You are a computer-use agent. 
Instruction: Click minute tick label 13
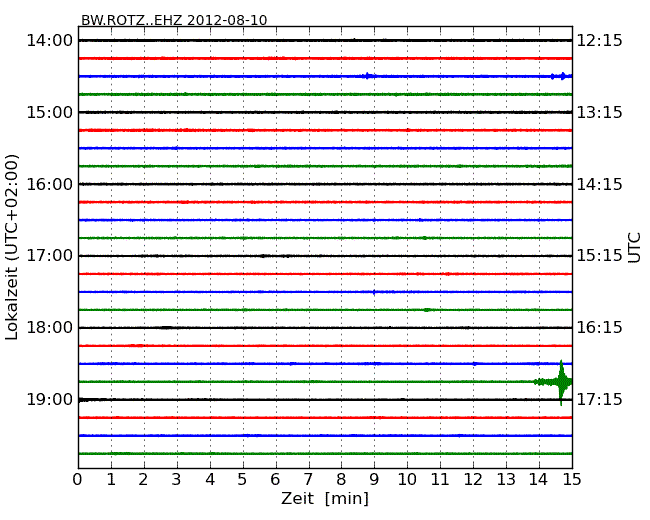tap(506, 480)
